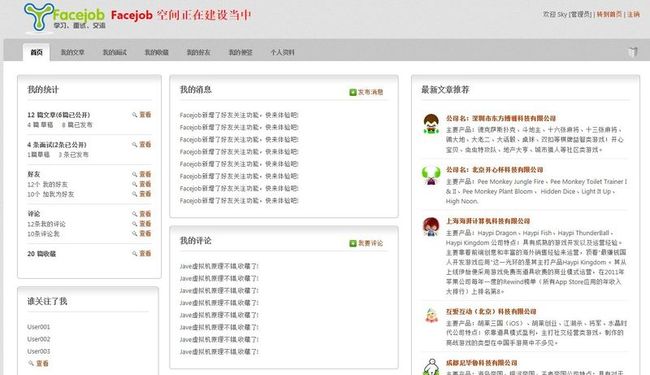The width and height of the screenshot is (650, 375).
Task: Click green plus icon beside 我要评论
Action: (x=353, y=243)
